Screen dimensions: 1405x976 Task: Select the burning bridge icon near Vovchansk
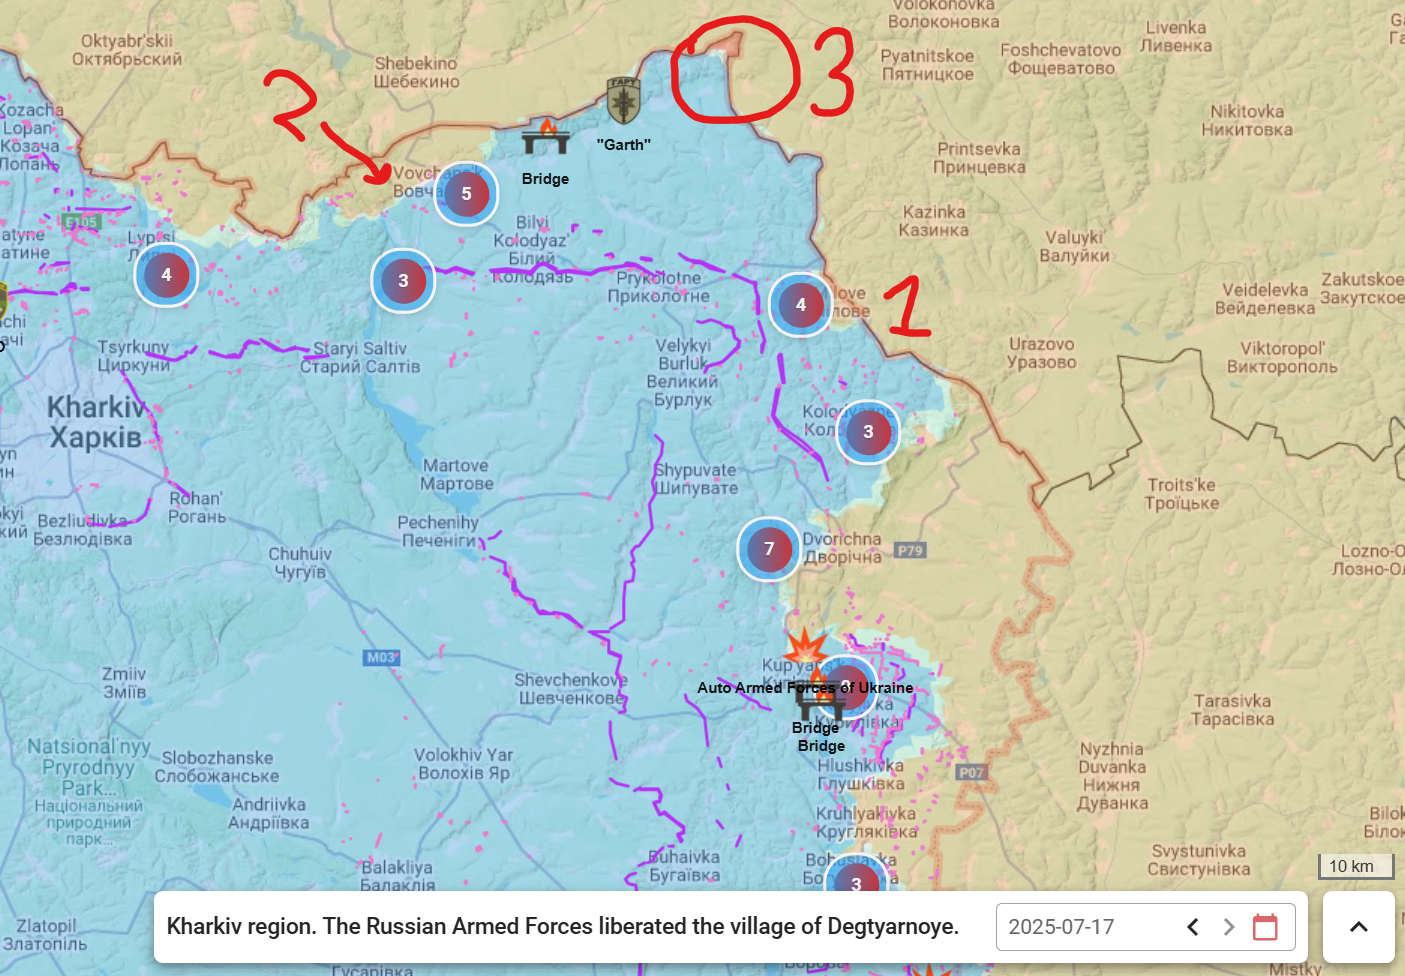point(545,136)
